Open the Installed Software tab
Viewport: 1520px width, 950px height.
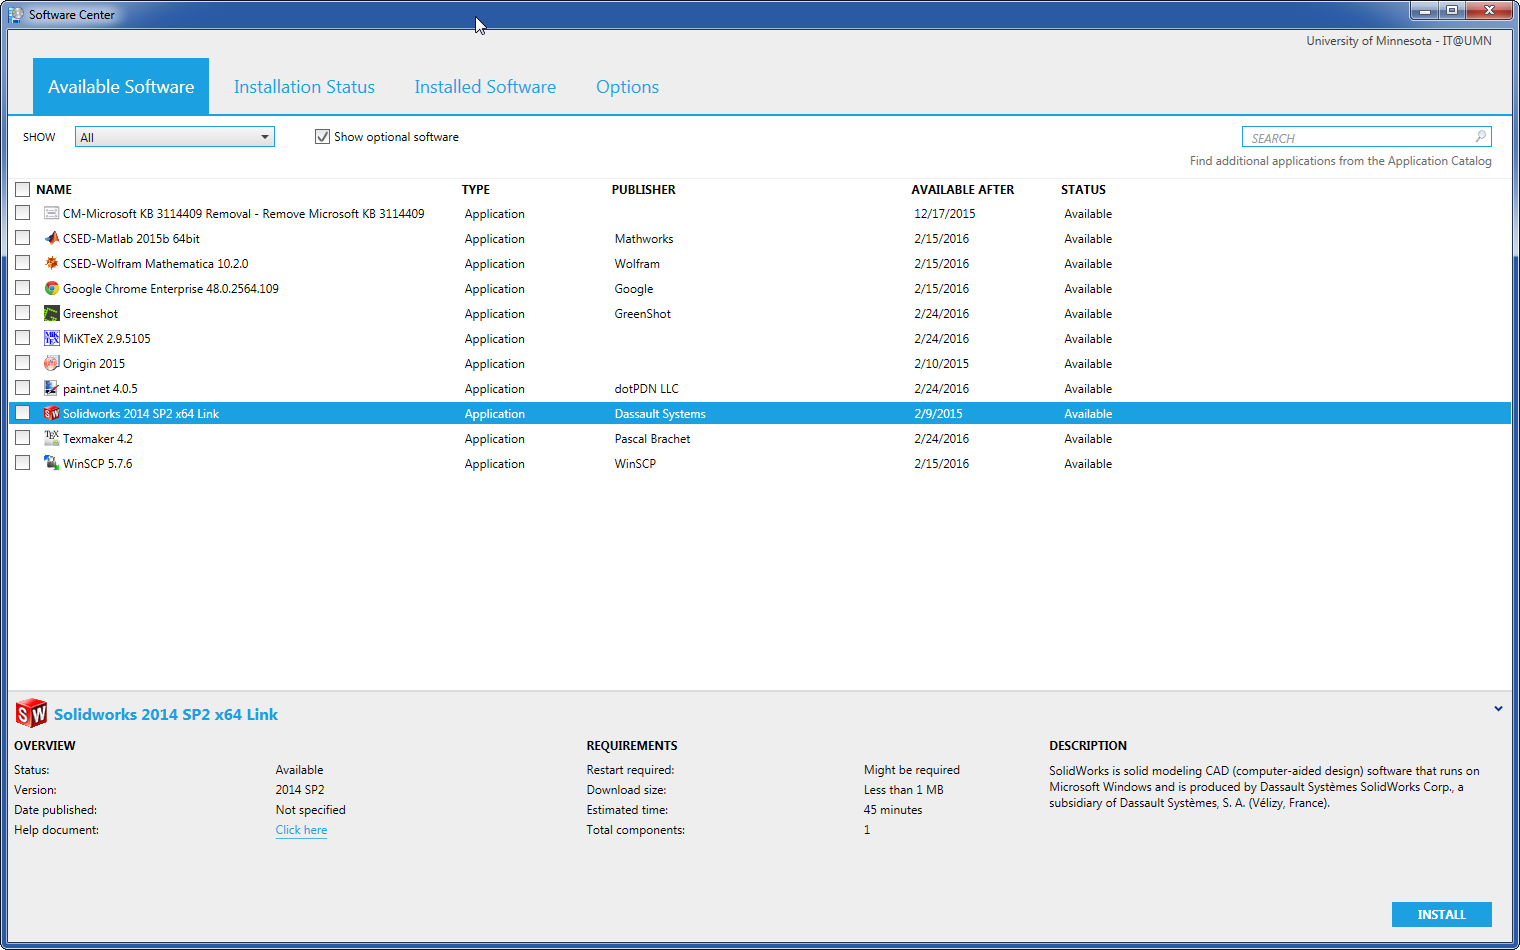pyautogui.click(x=485, y=87)
